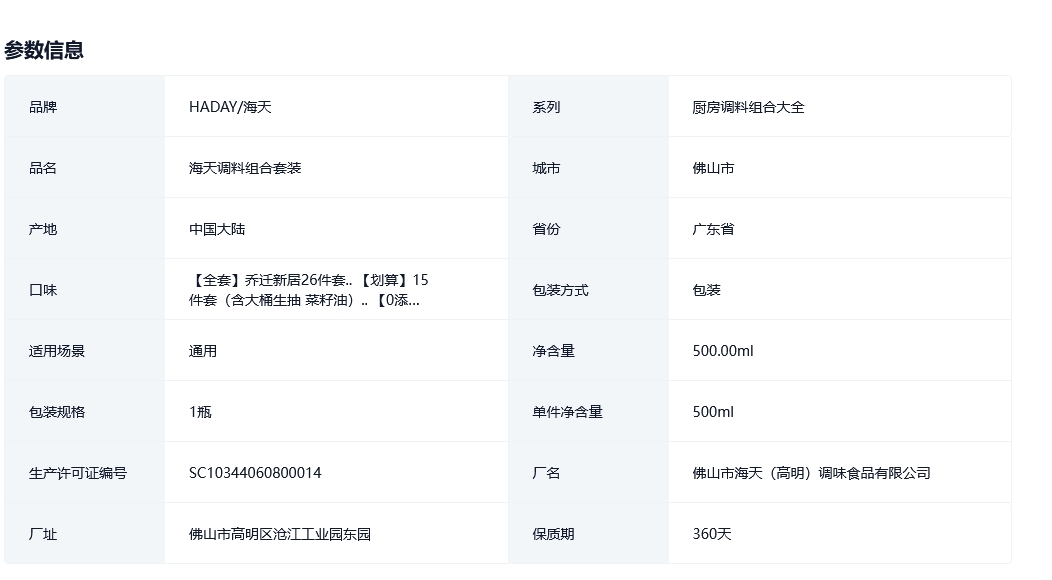Click the 通用 usage scenario value

pyautogui.click(x=203, y=352)
